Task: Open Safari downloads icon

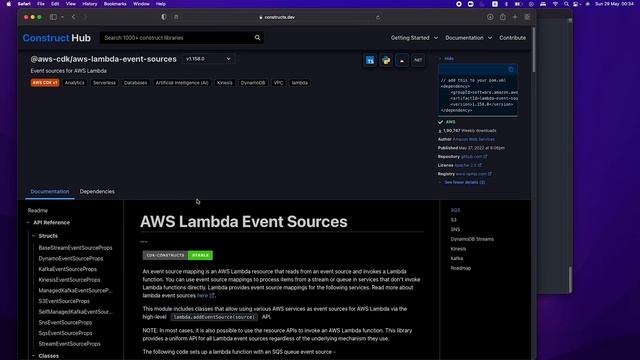Action: 490,17
